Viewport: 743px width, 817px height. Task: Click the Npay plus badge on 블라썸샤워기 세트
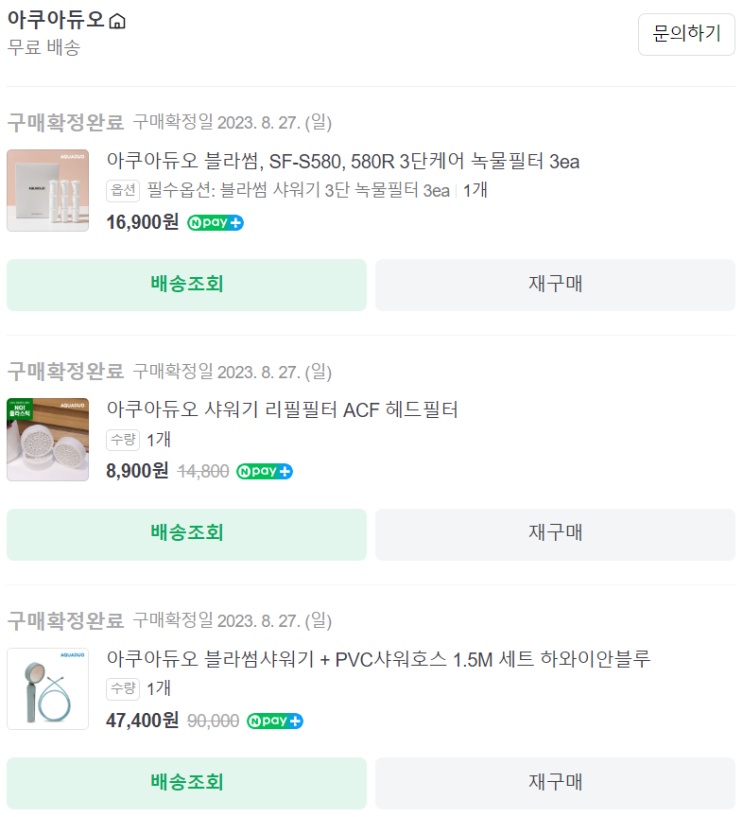pyautogui.click(x=275, y=720)
